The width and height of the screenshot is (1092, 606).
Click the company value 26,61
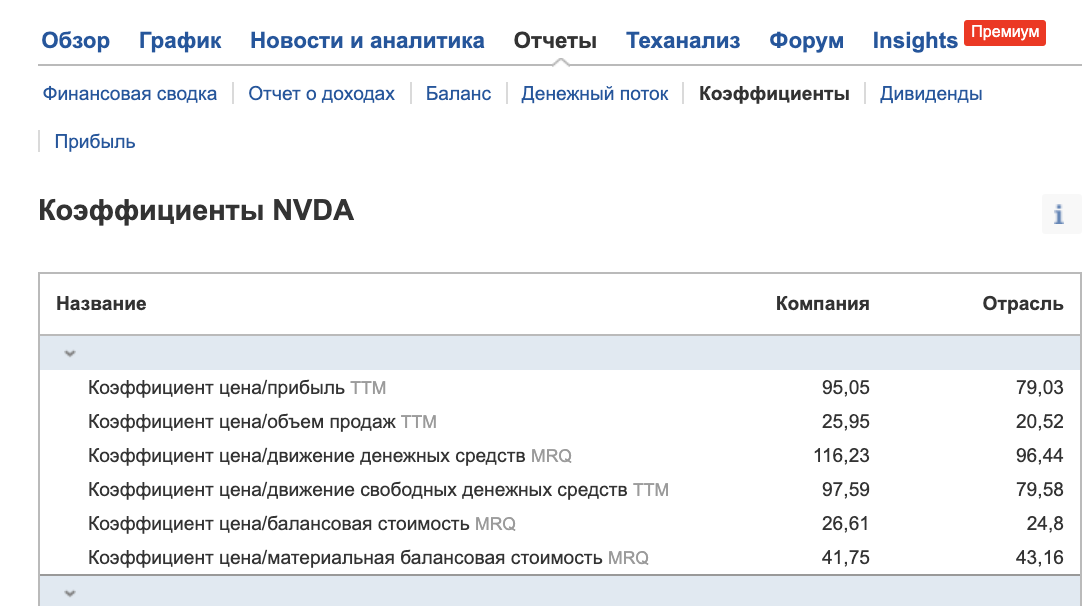coord(845,524)
